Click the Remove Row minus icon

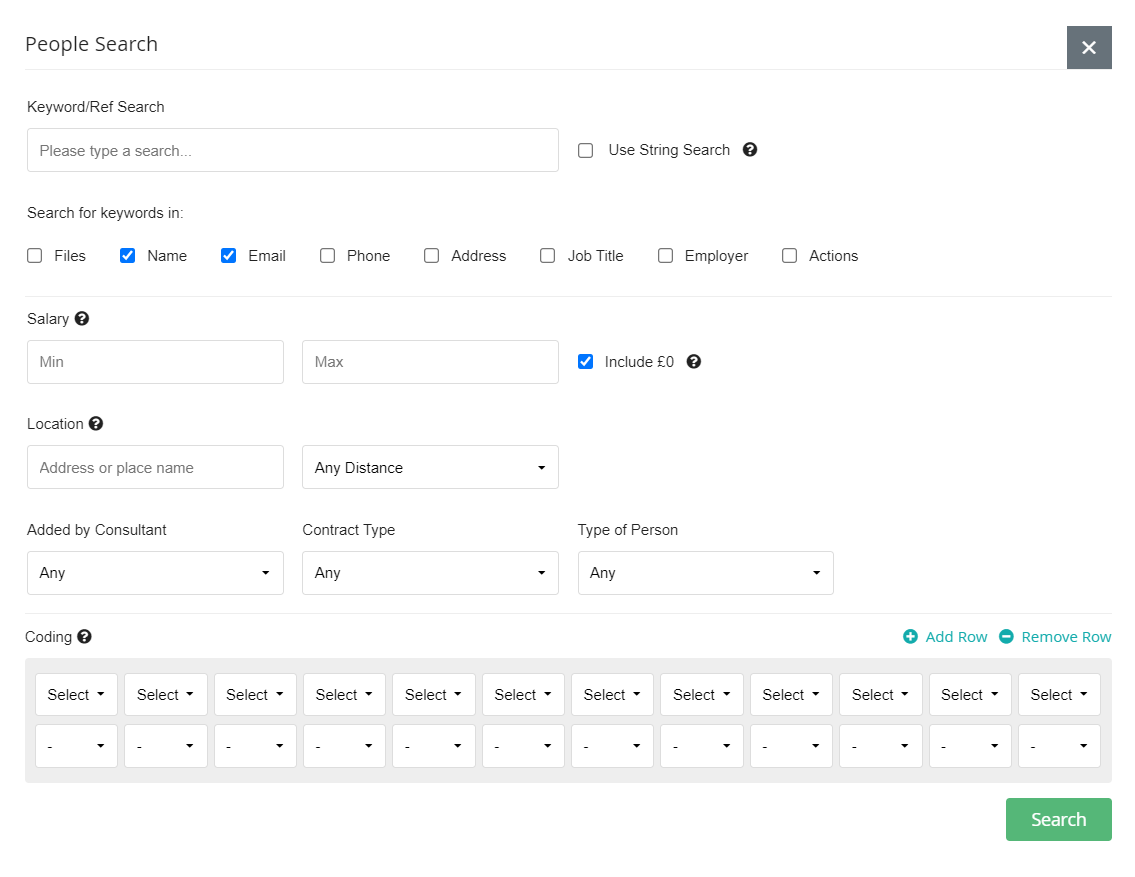click(x=1006, y=637)
